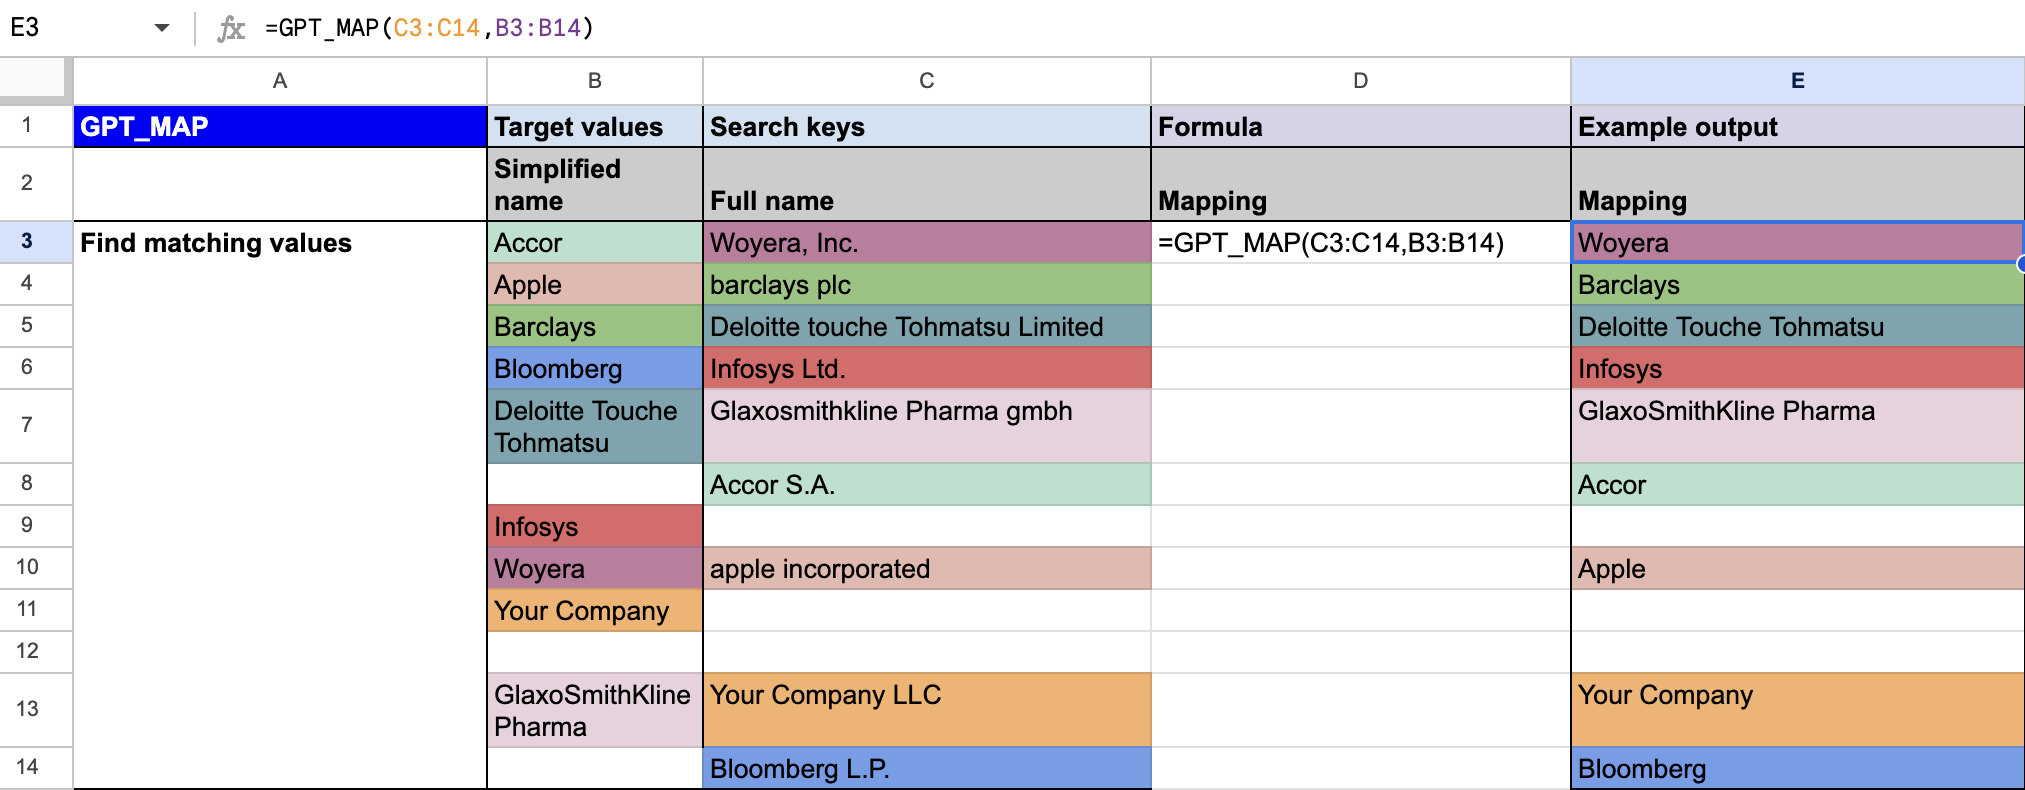Click the 'Woyera, Inc.' cell

(x=927, y=243)
